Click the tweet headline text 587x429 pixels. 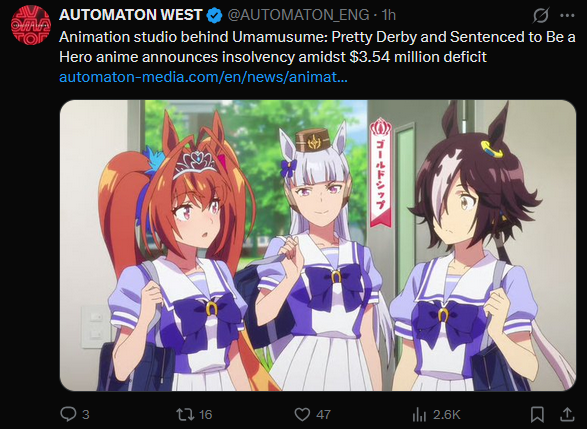click(317, 47)
